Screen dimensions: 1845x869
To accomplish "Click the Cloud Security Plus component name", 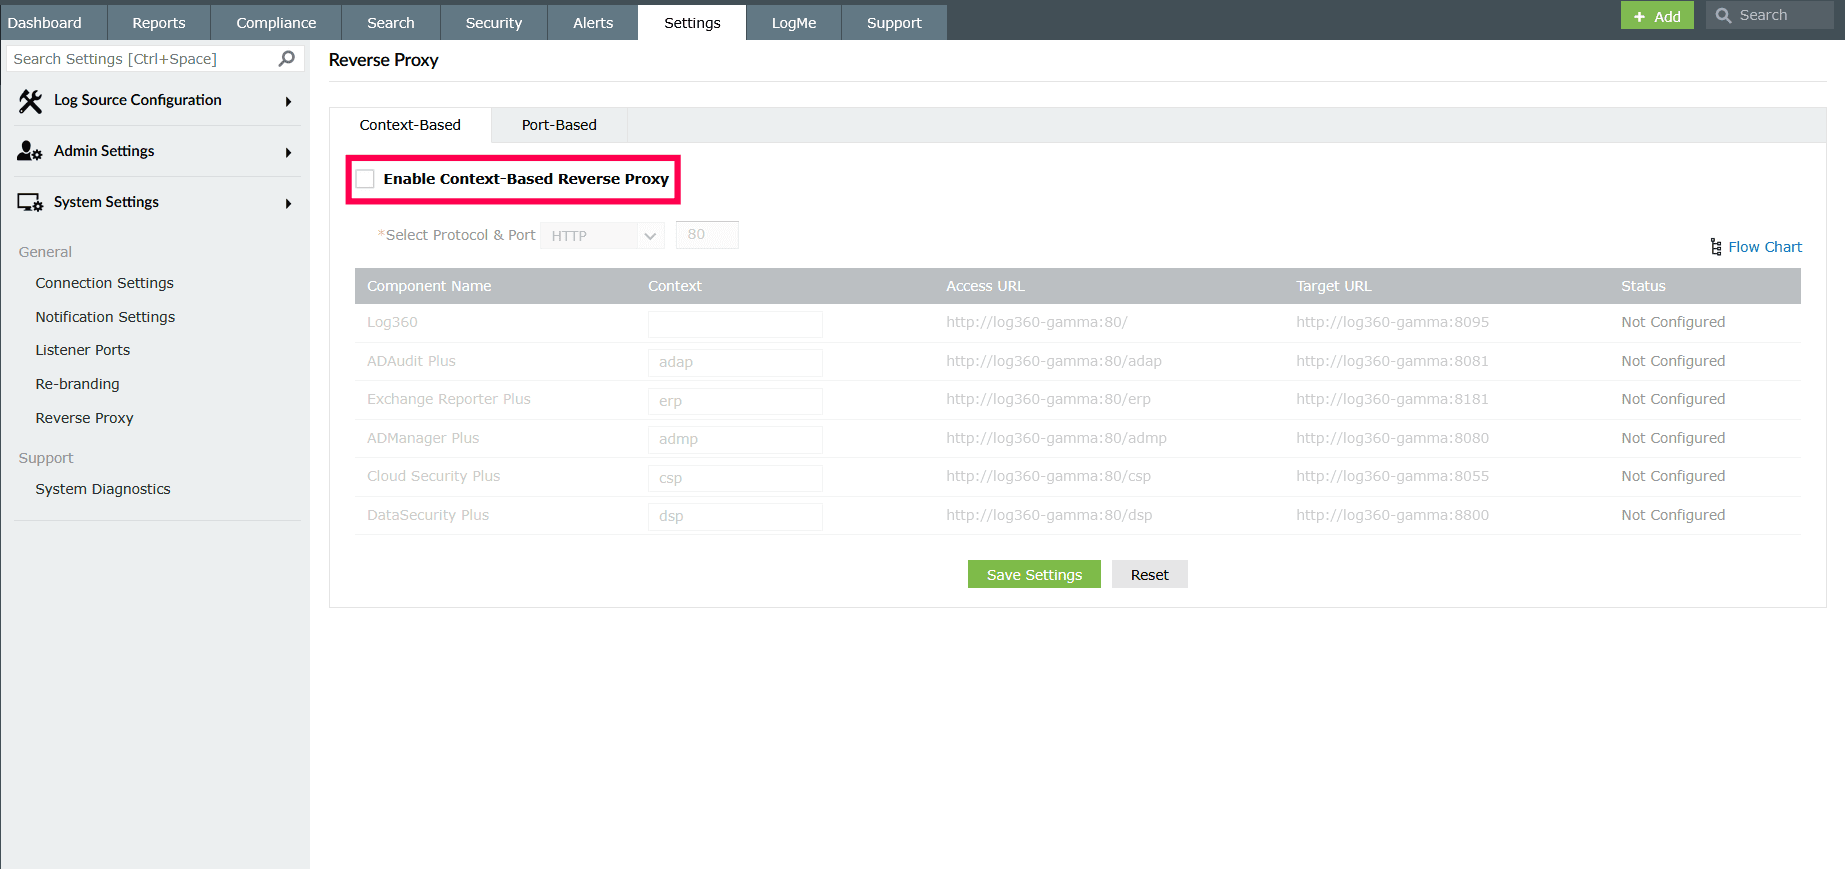I will (433, 476).
